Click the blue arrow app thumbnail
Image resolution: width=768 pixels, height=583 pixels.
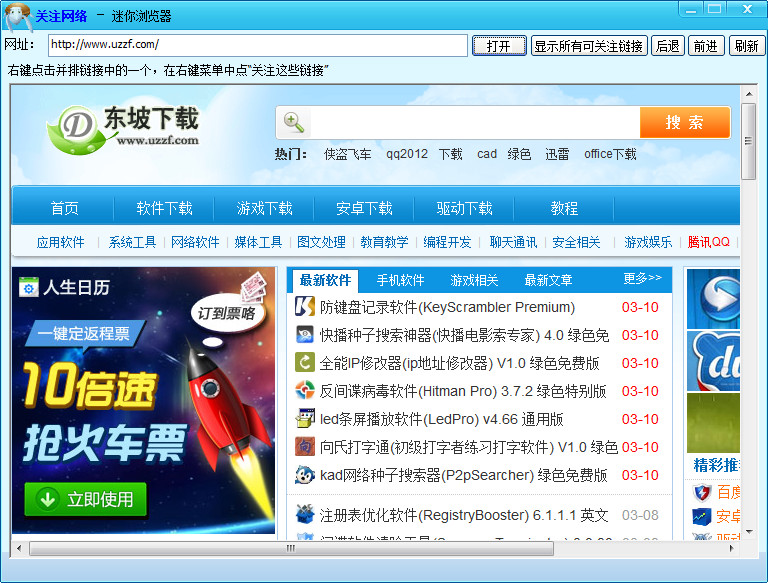coord(714,298)
